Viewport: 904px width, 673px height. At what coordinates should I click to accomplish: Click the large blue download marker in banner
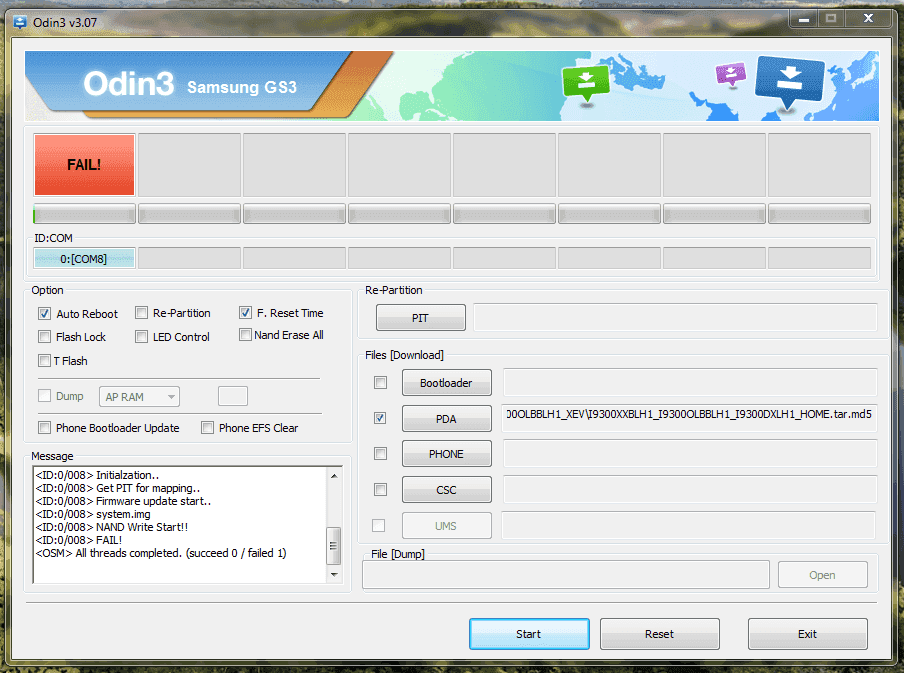[x=789, y=82]
